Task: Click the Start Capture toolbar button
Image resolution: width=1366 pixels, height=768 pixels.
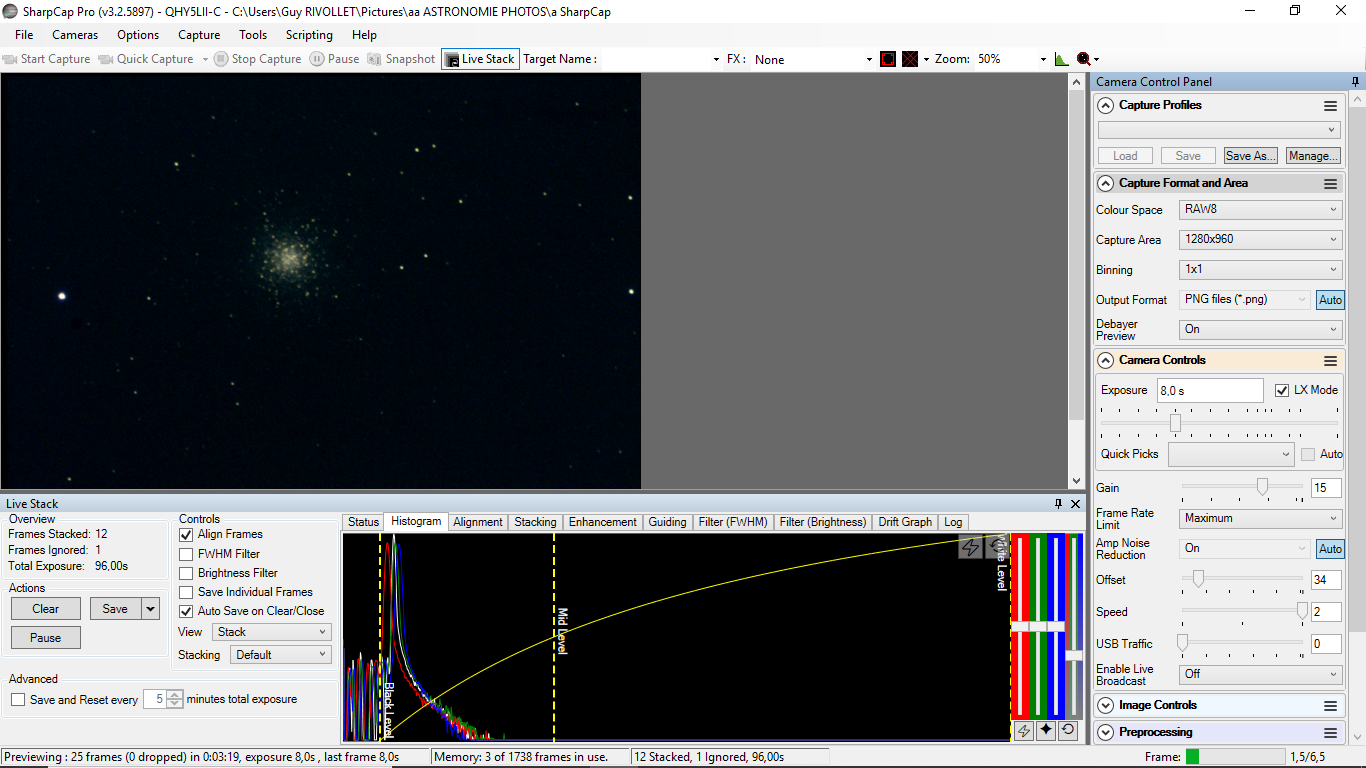Action: 47,59
